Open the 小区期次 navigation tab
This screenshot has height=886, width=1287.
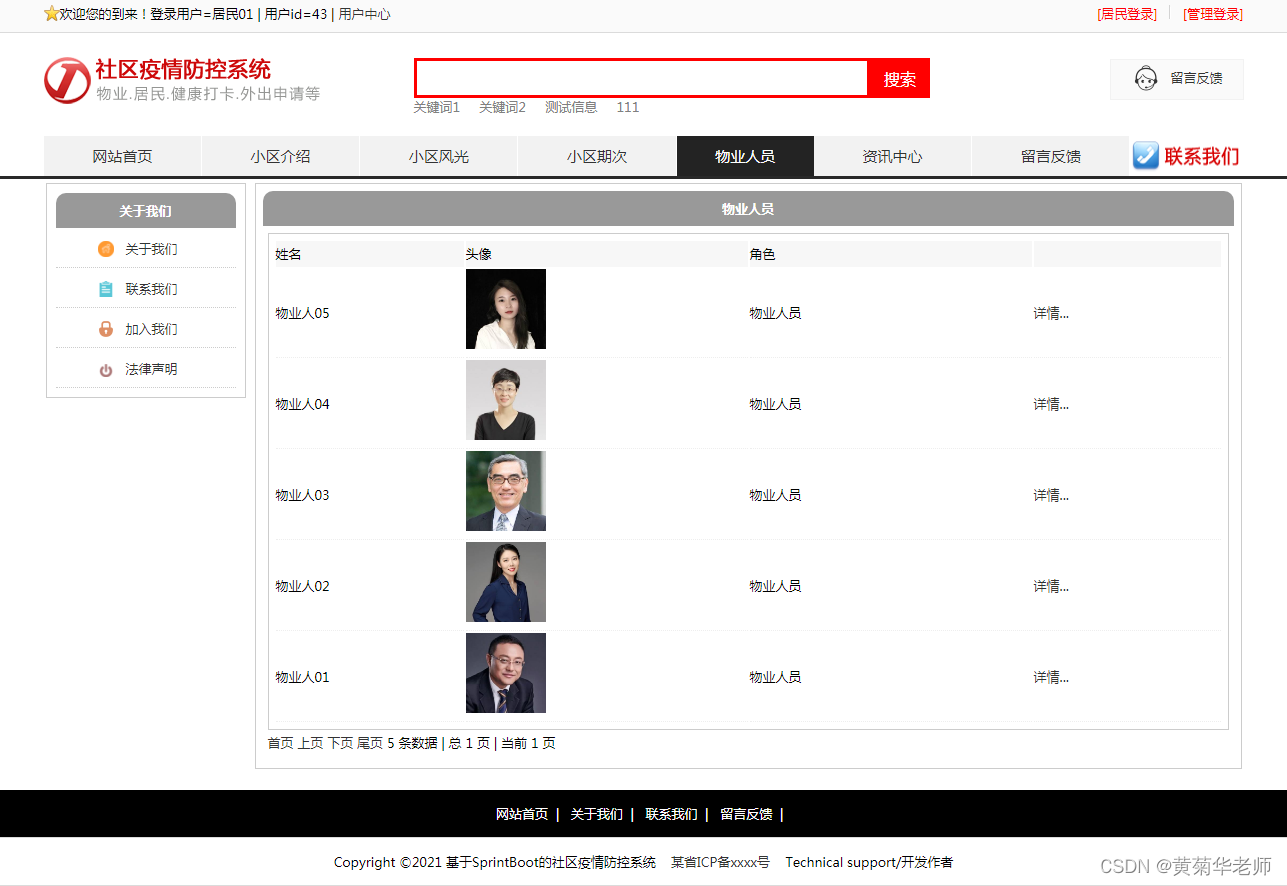[596, 156]
